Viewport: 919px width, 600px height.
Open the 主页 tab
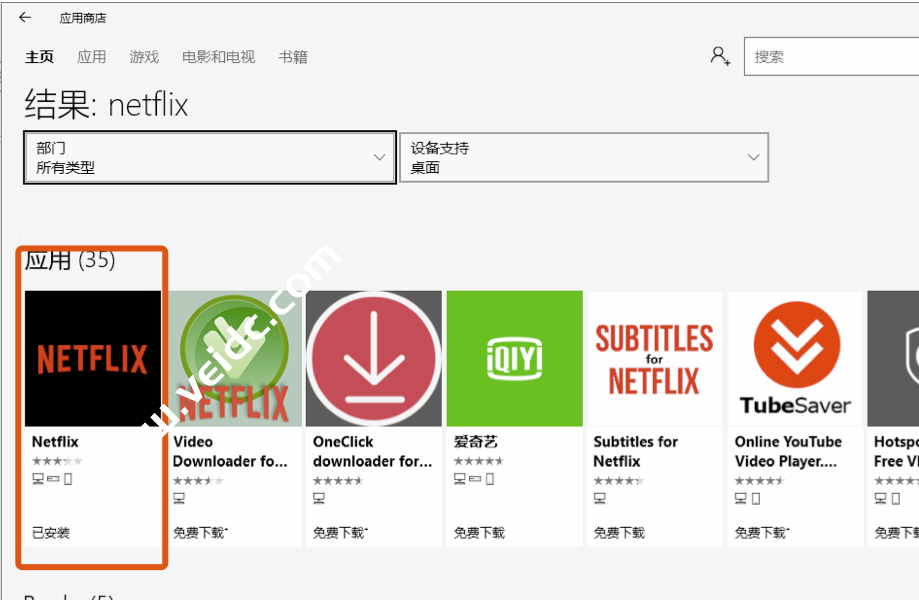(x=39, y=57)
